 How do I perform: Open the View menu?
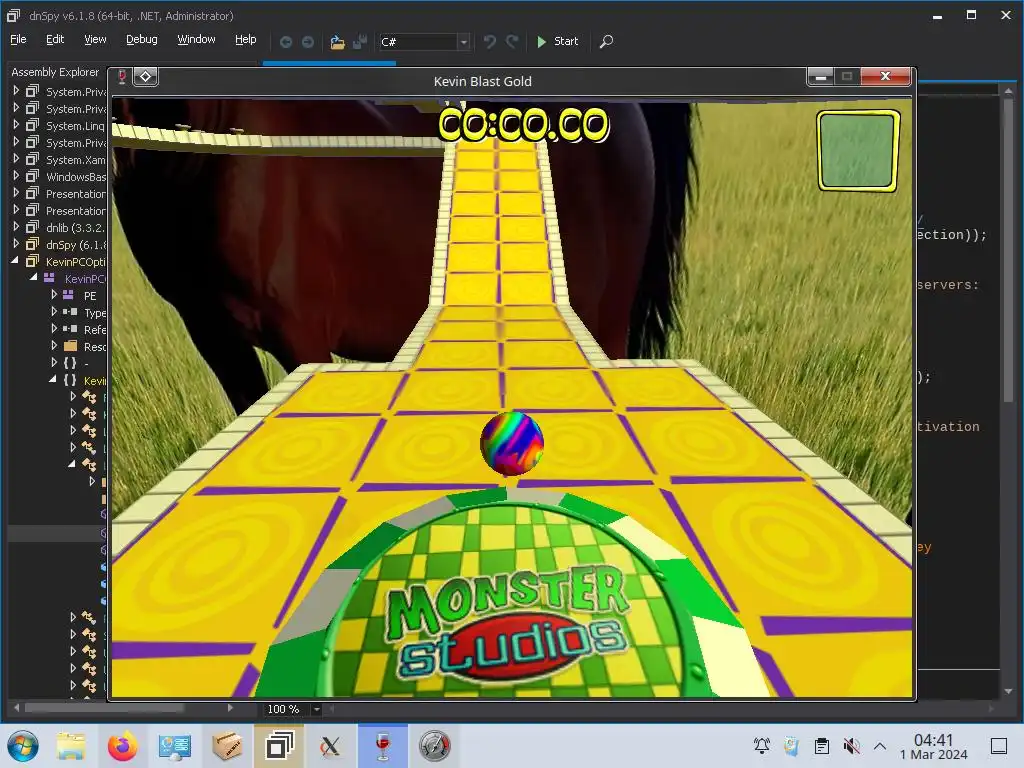[x=95, y=40]
